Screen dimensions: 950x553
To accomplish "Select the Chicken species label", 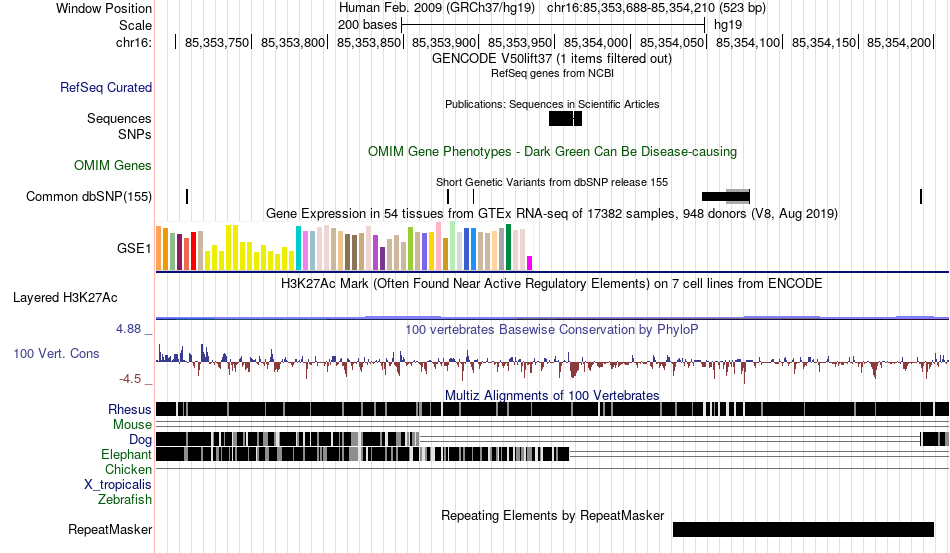I will pos(128,469).
